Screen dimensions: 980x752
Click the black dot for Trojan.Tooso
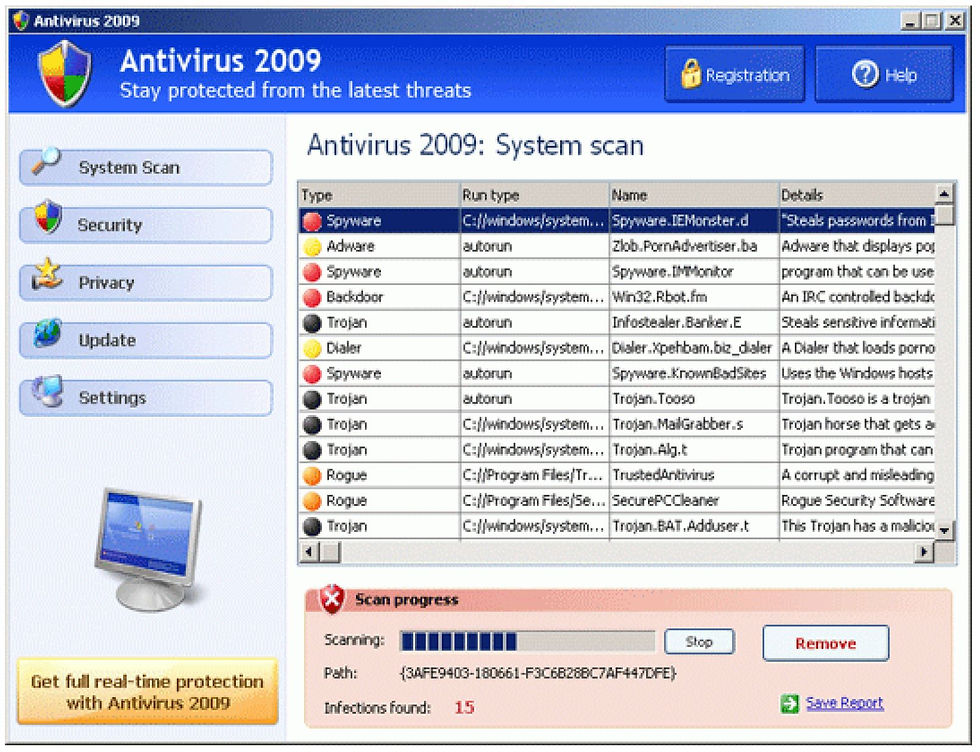click(312, 399)
